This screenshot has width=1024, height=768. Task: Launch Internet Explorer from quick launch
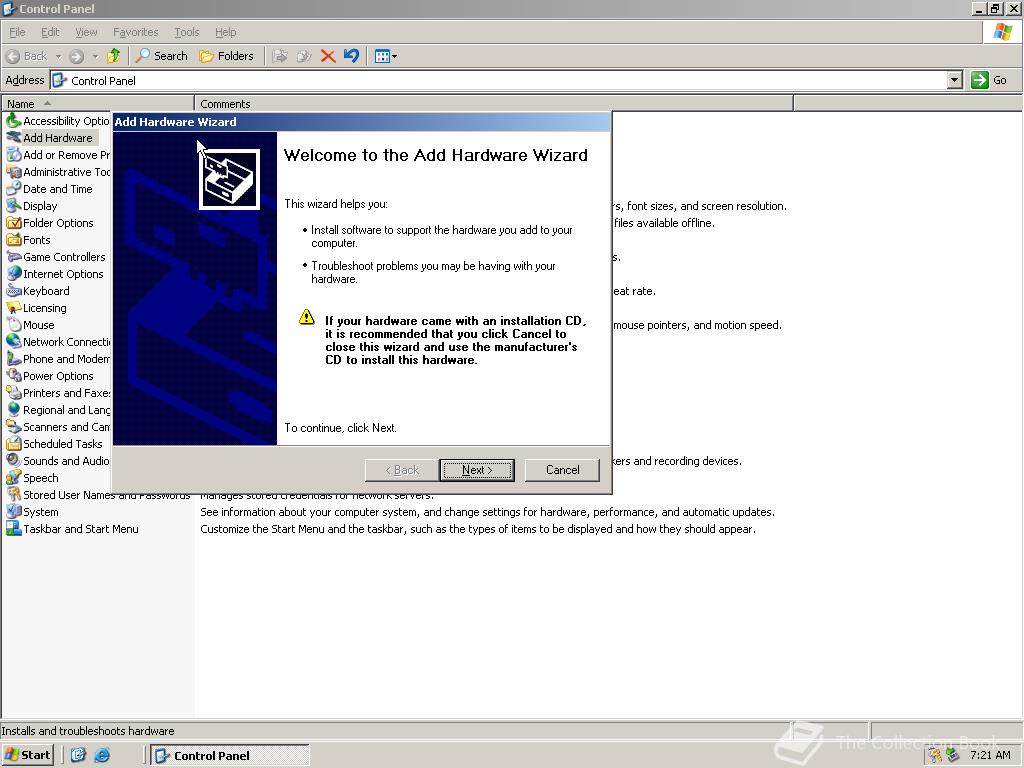tap(102, 755)
